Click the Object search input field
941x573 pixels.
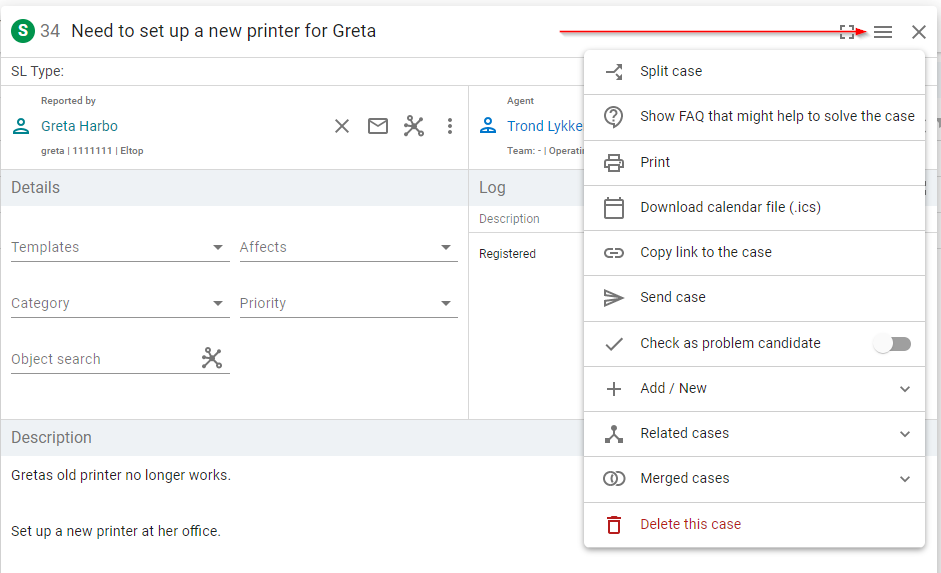pyautogui.click(x=103, y=359)
